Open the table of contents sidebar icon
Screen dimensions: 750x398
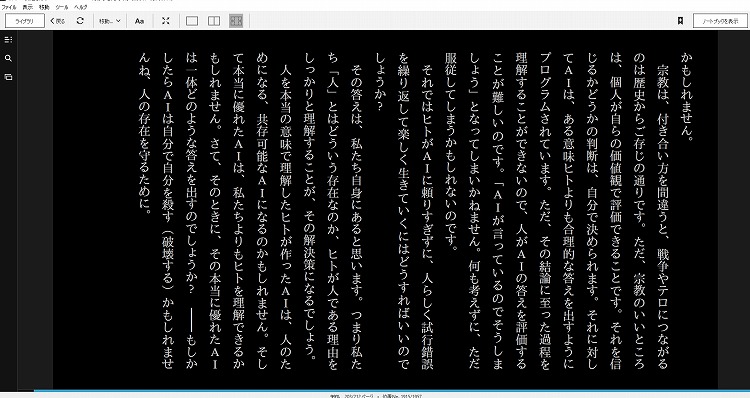(8, 40)
